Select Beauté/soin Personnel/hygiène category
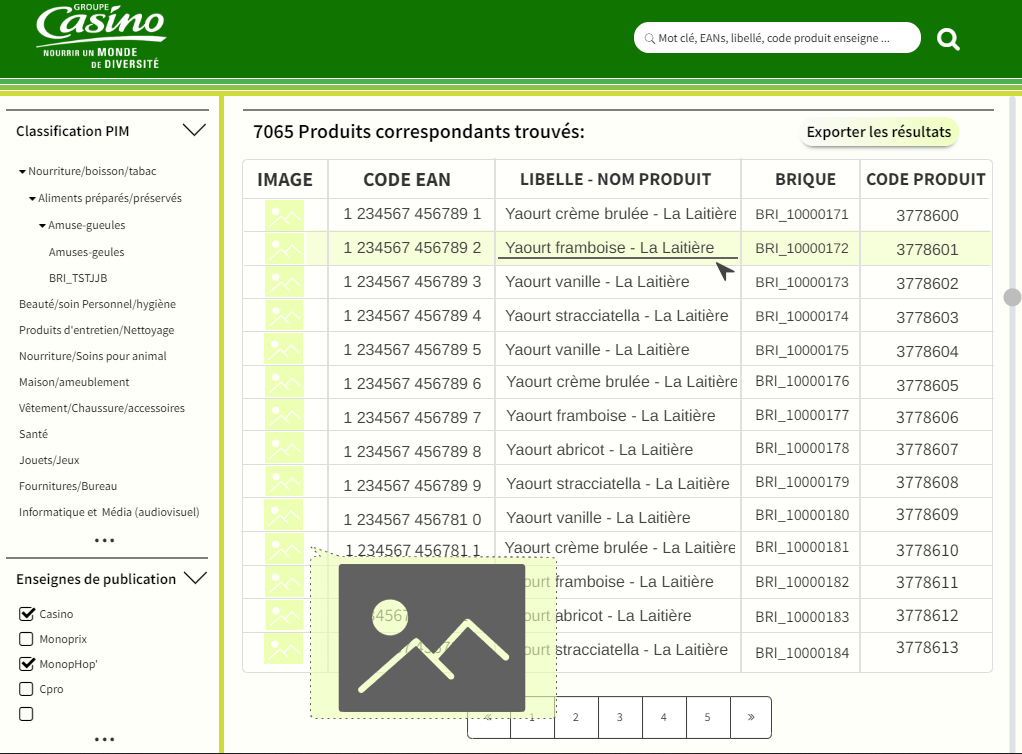This screenshot has width=1022, height=754. [x=97, y=304]
